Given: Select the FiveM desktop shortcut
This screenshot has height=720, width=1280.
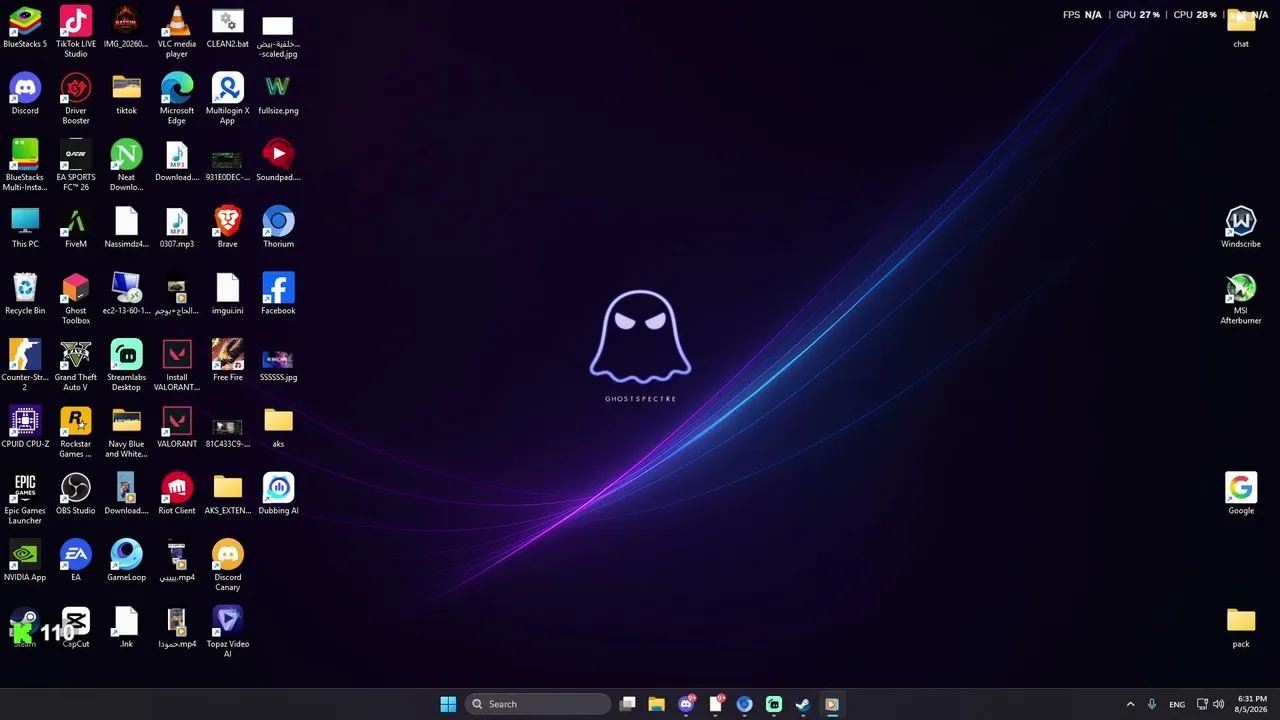Looking at the screenshot, I should pos(76,228).
